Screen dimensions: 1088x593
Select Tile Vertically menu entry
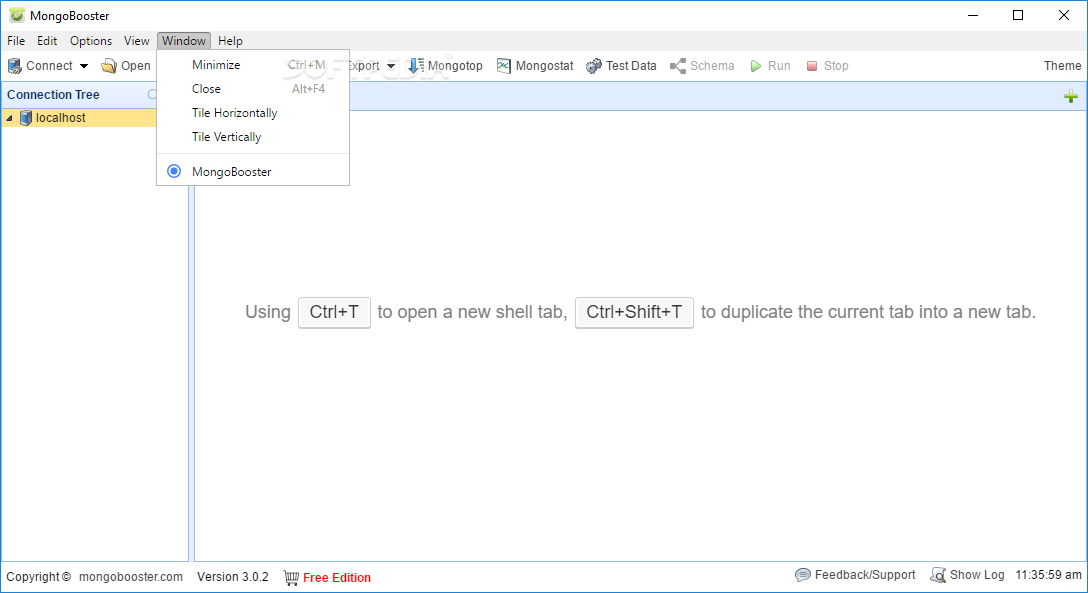(253, 137)
